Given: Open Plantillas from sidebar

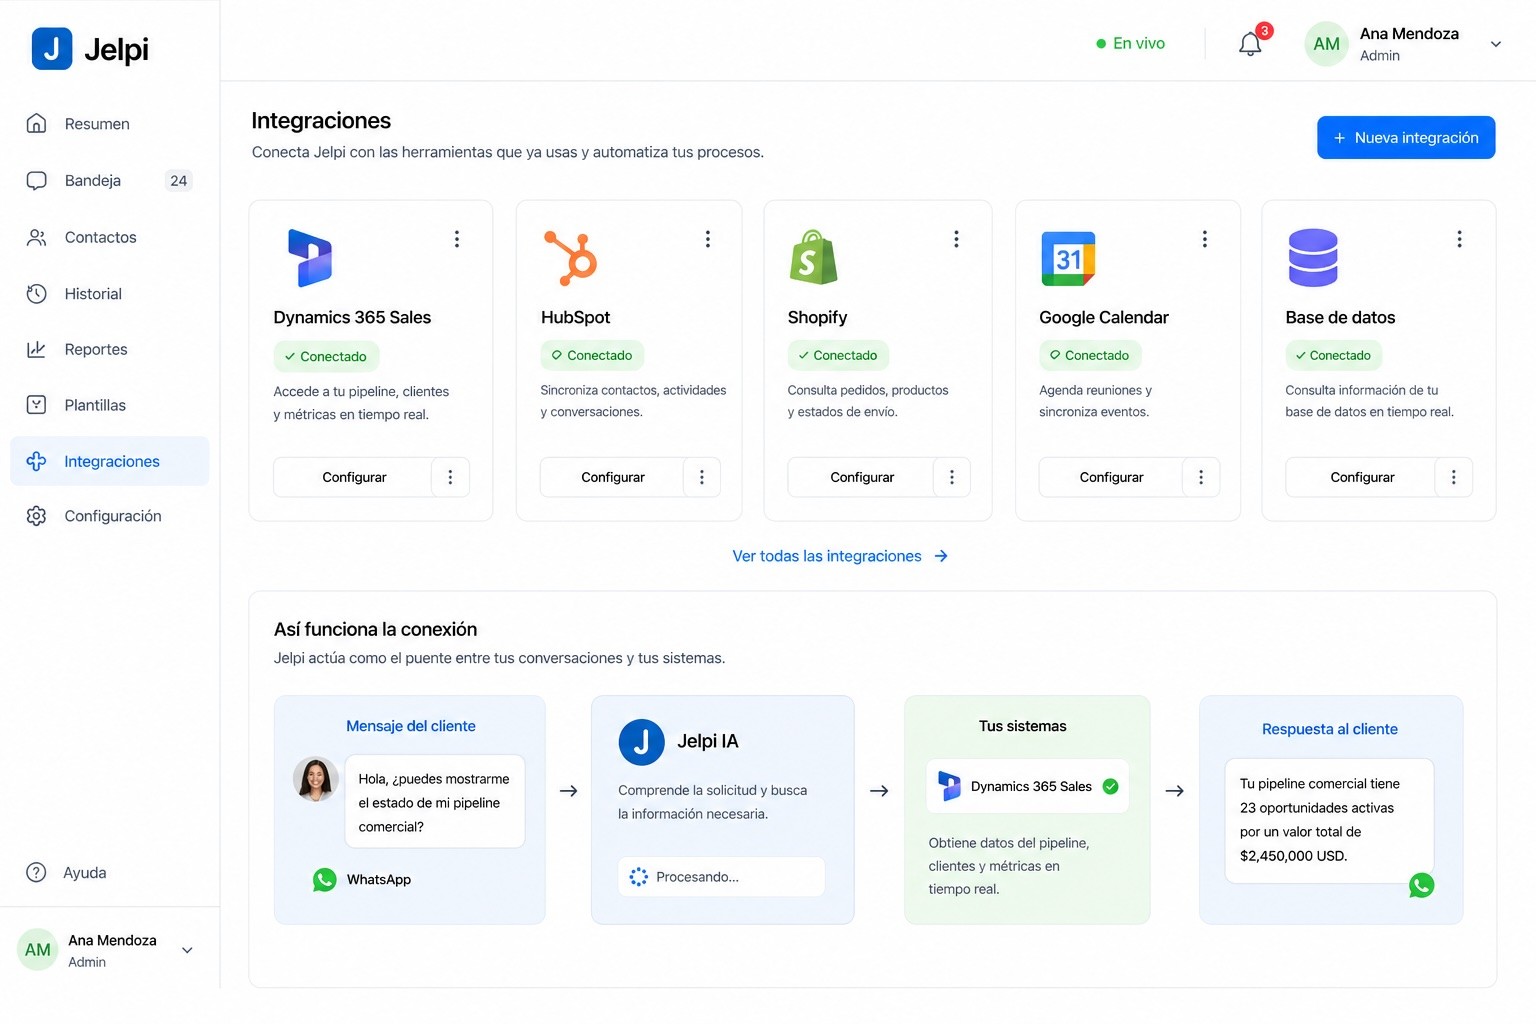Looking at the screenshot, I should point(110,405).
